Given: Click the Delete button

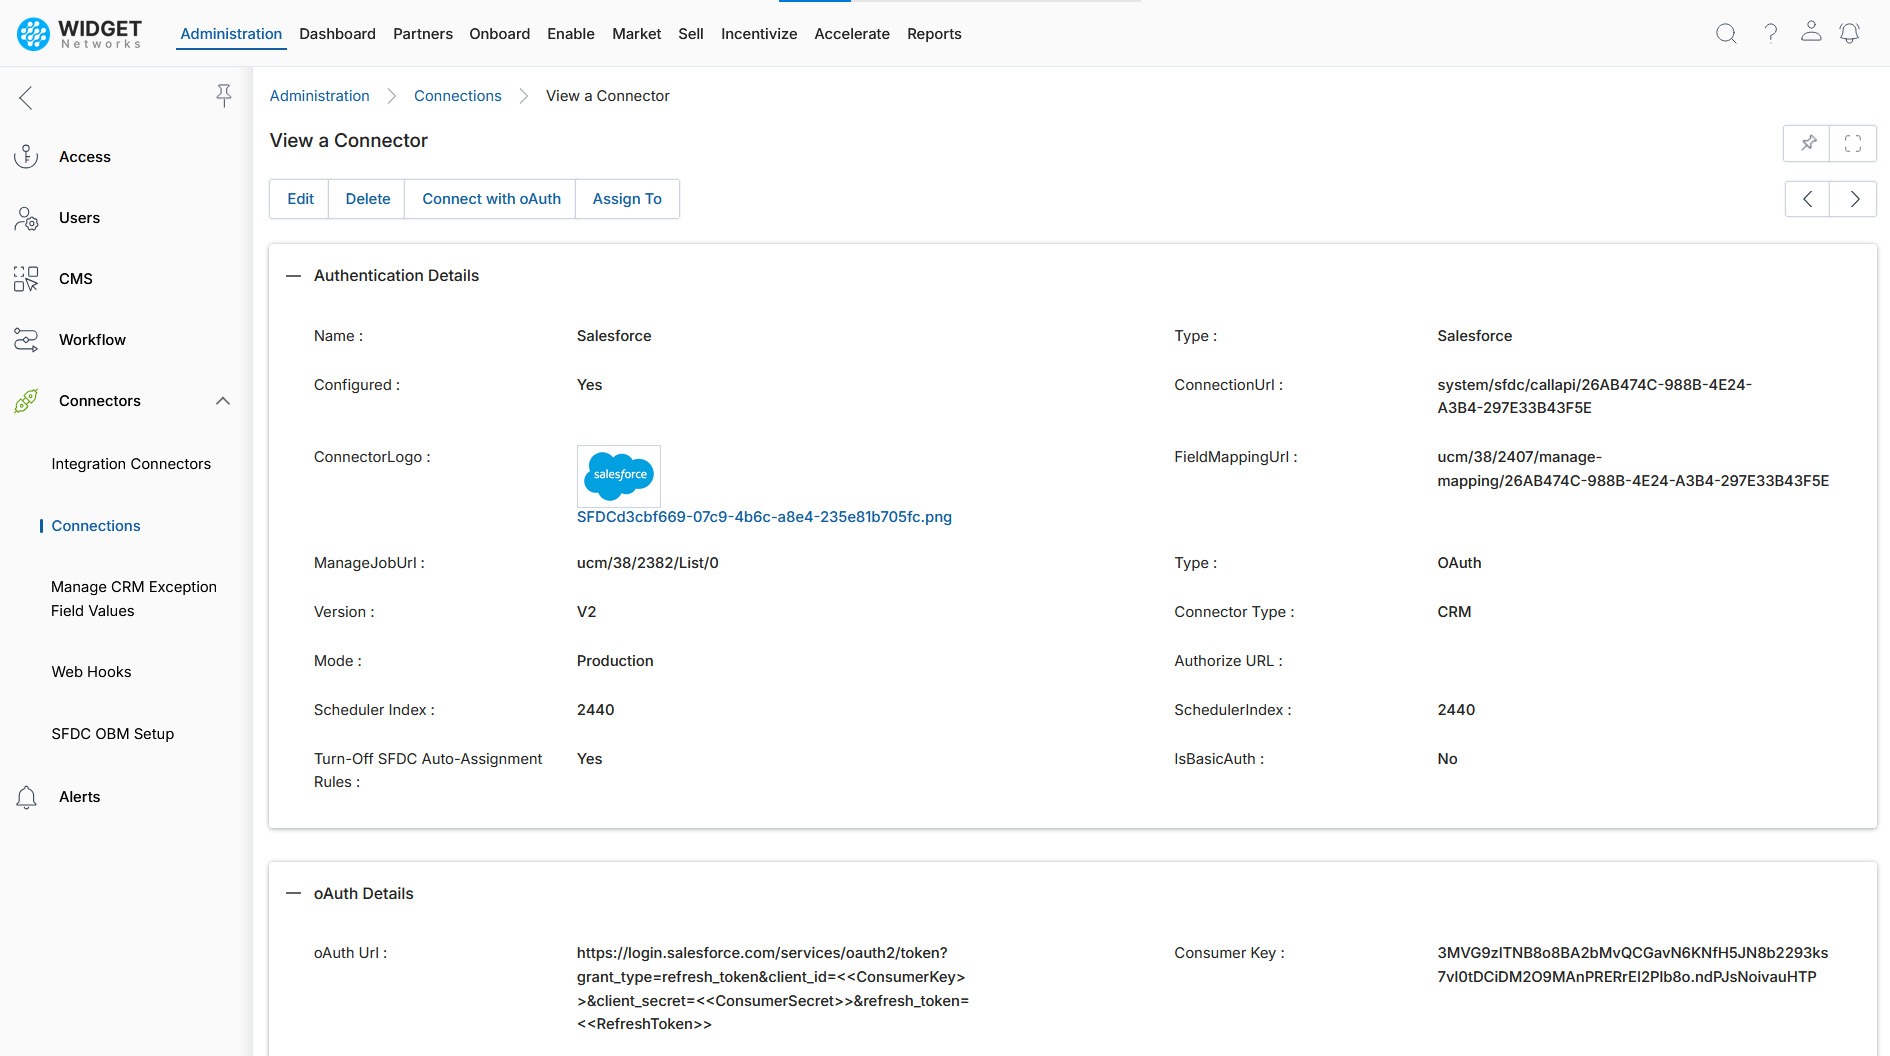Looking at the screenshot, I should (x=368, y=199).
